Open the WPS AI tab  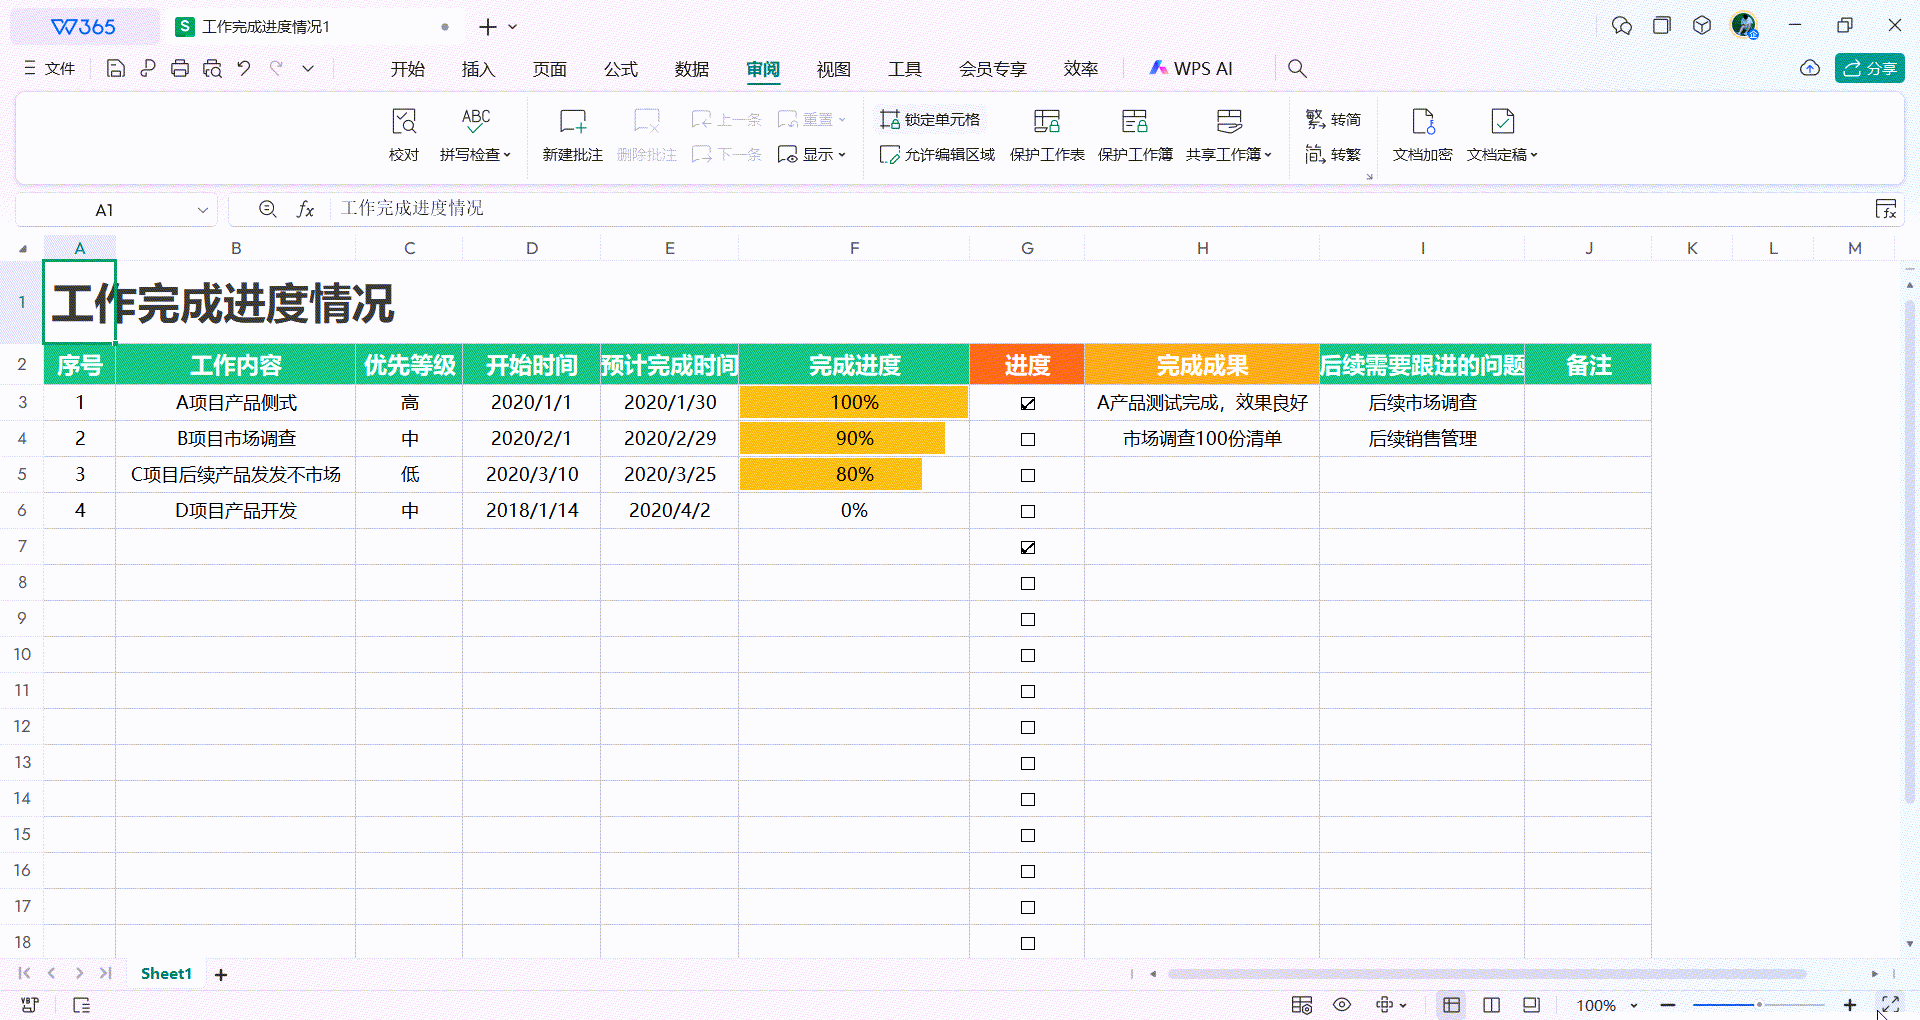[x=1191, y=68]
